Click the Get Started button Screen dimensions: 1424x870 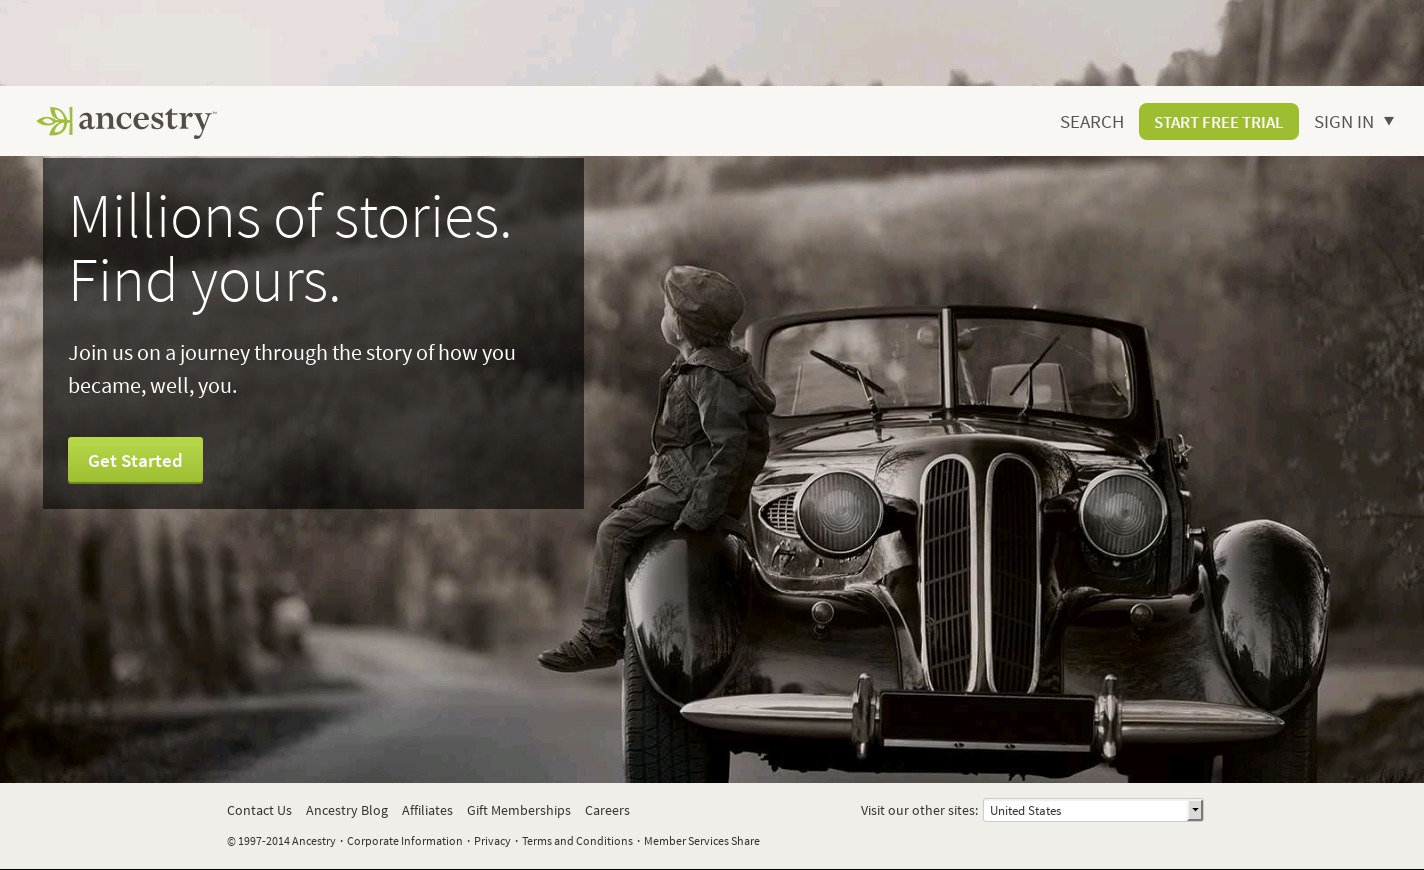point(135,460)
